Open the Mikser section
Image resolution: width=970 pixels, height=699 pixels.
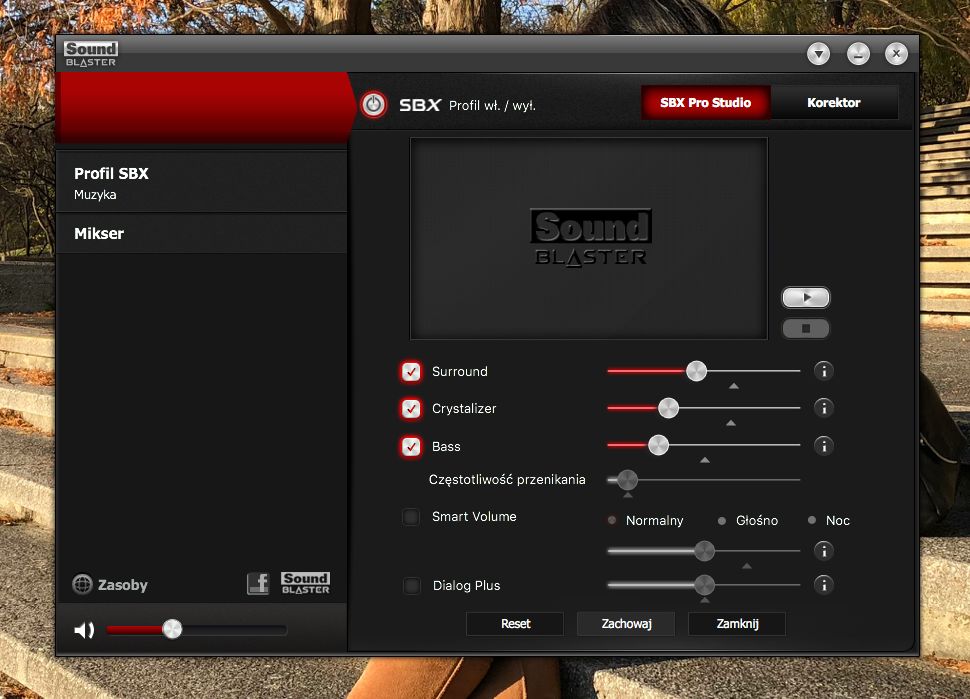(202, 233)
